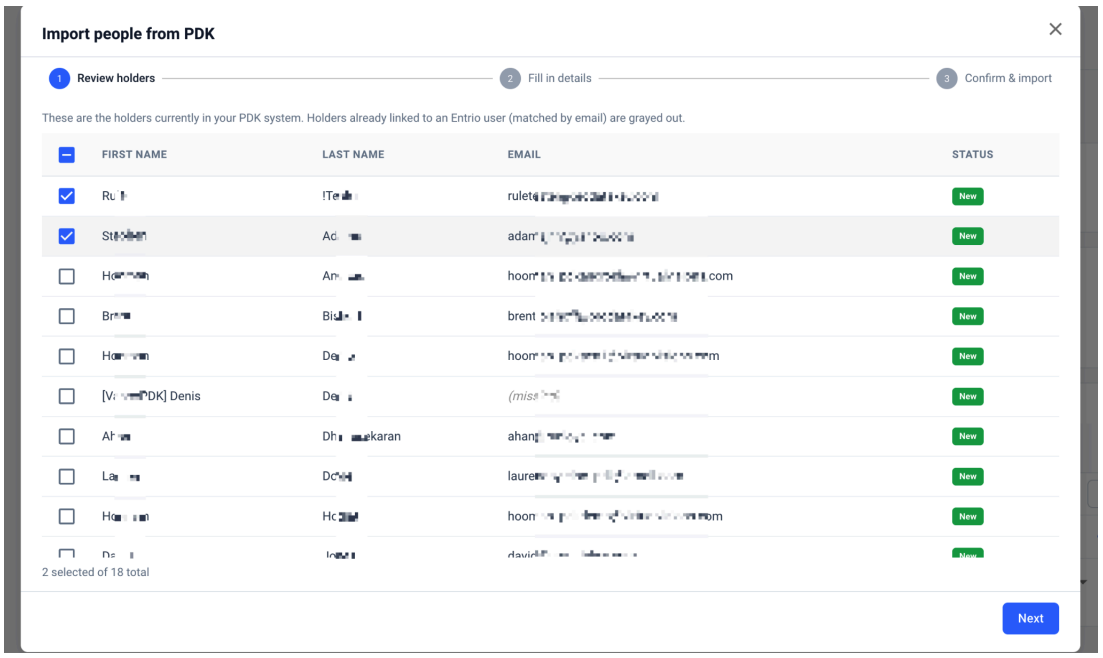Click the EMAIL column header

tap(524, 154)
